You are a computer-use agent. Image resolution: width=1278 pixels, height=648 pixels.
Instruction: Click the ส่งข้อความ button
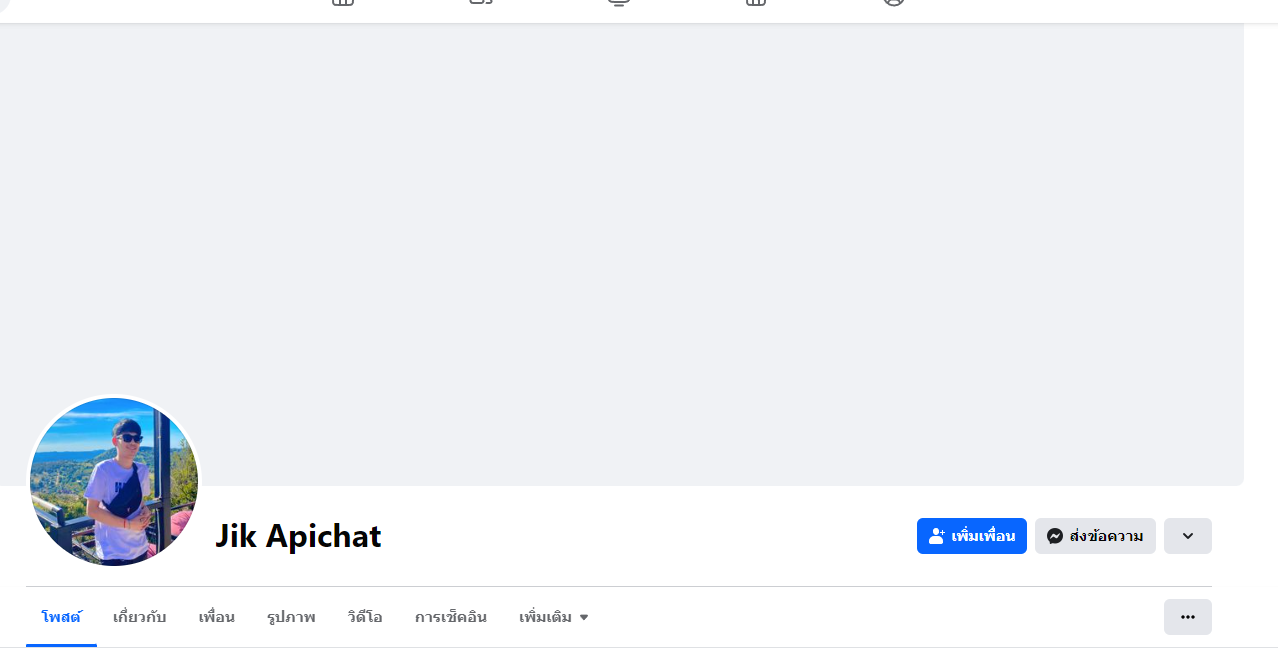[1095, 536]
